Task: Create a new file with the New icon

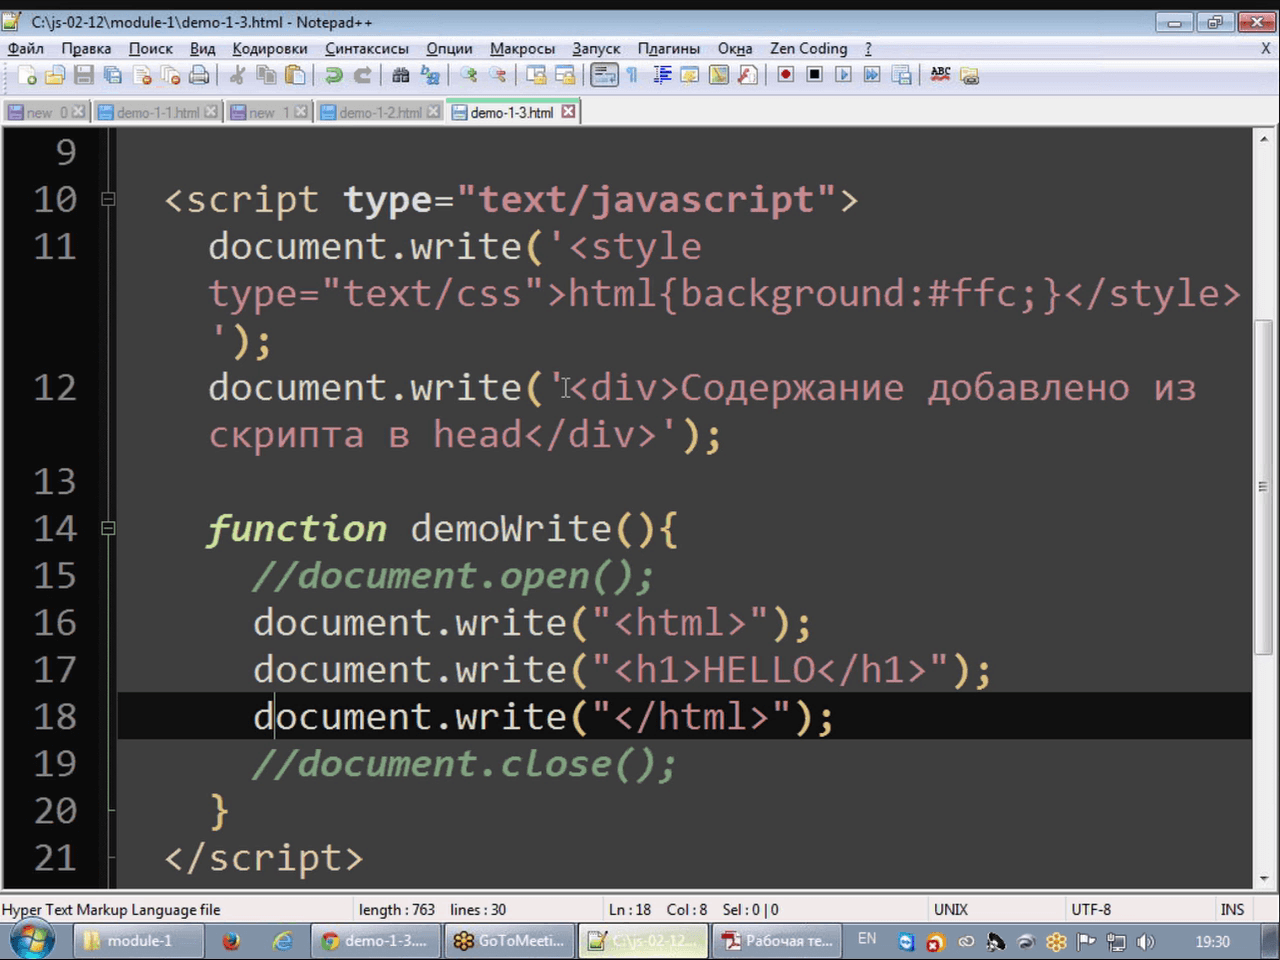Action: (x=27, y=75)
